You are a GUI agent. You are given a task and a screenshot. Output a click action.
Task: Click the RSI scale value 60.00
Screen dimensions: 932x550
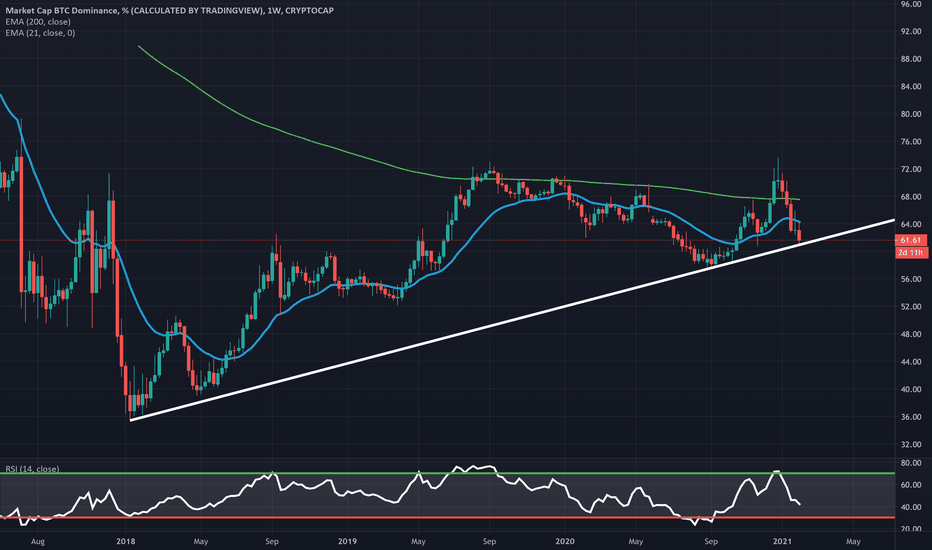pos(911,485)
